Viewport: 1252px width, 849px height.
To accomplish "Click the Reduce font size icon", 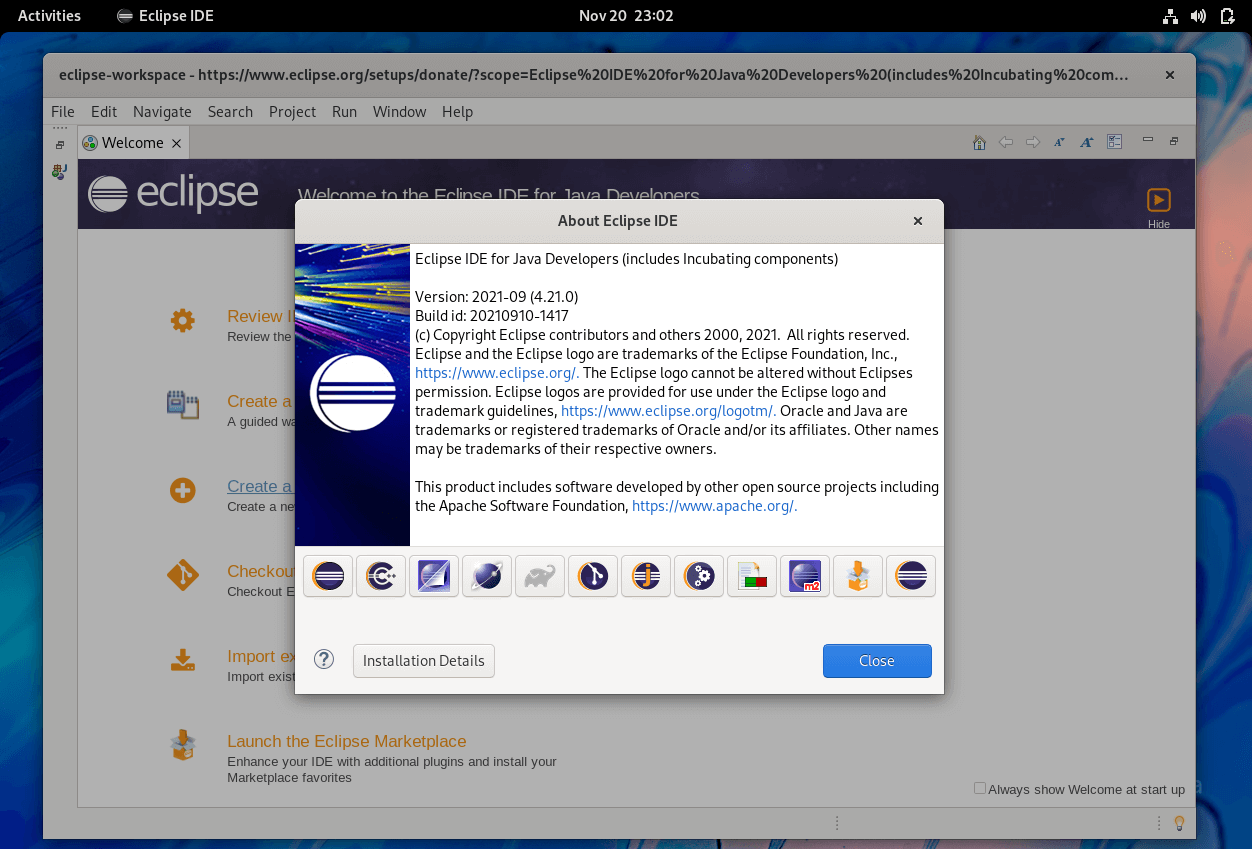I will (x=1060, y=142).
